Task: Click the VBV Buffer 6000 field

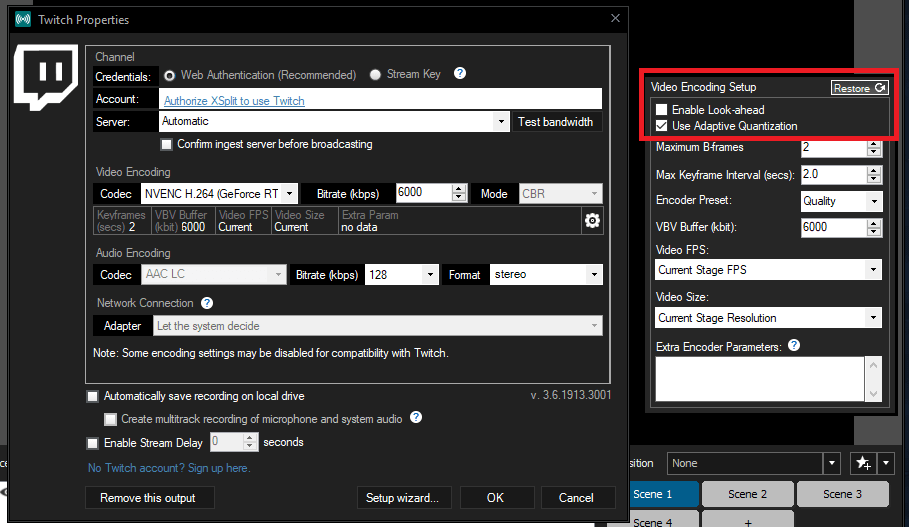Action: click(833, 227)
